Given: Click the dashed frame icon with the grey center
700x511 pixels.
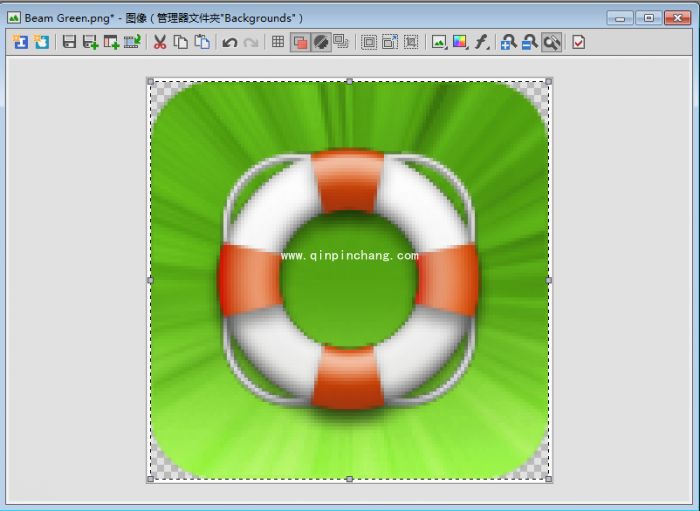Looking at the screenshot, I should click(411, 42).
